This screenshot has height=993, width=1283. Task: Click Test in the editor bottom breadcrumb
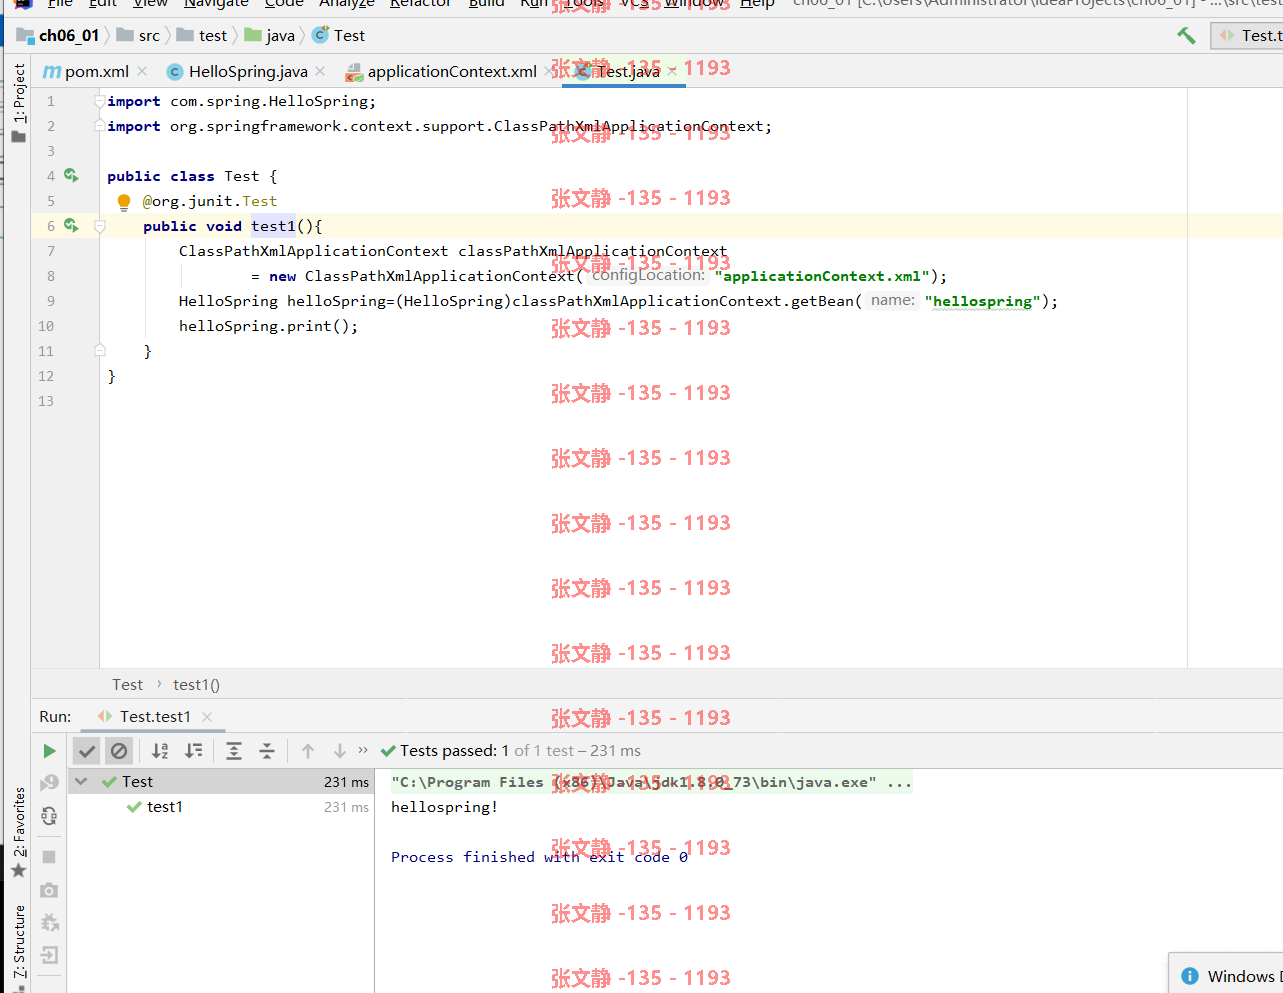pyautogui.click(x=127, y=685)
